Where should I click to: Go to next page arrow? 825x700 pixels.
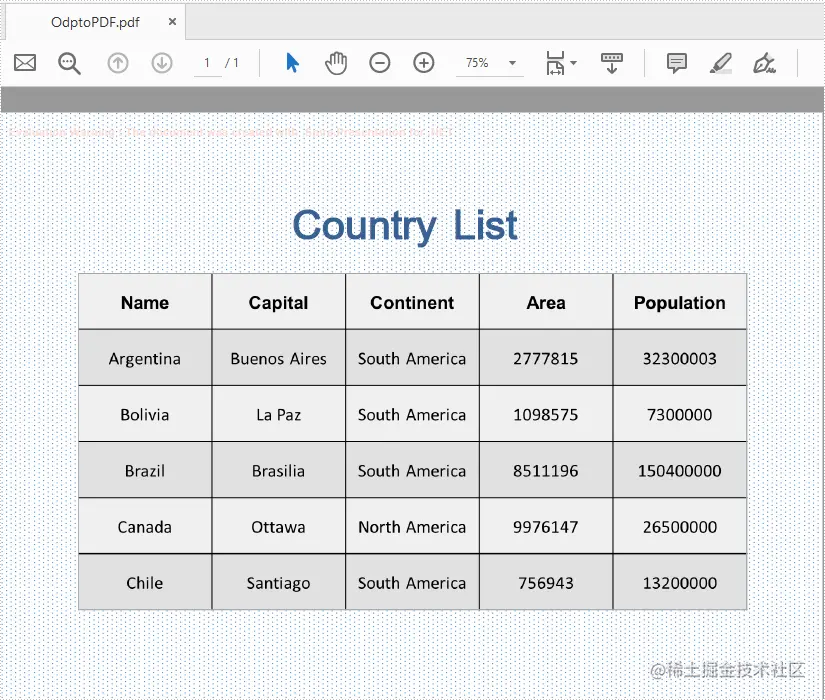pos(162,63)
